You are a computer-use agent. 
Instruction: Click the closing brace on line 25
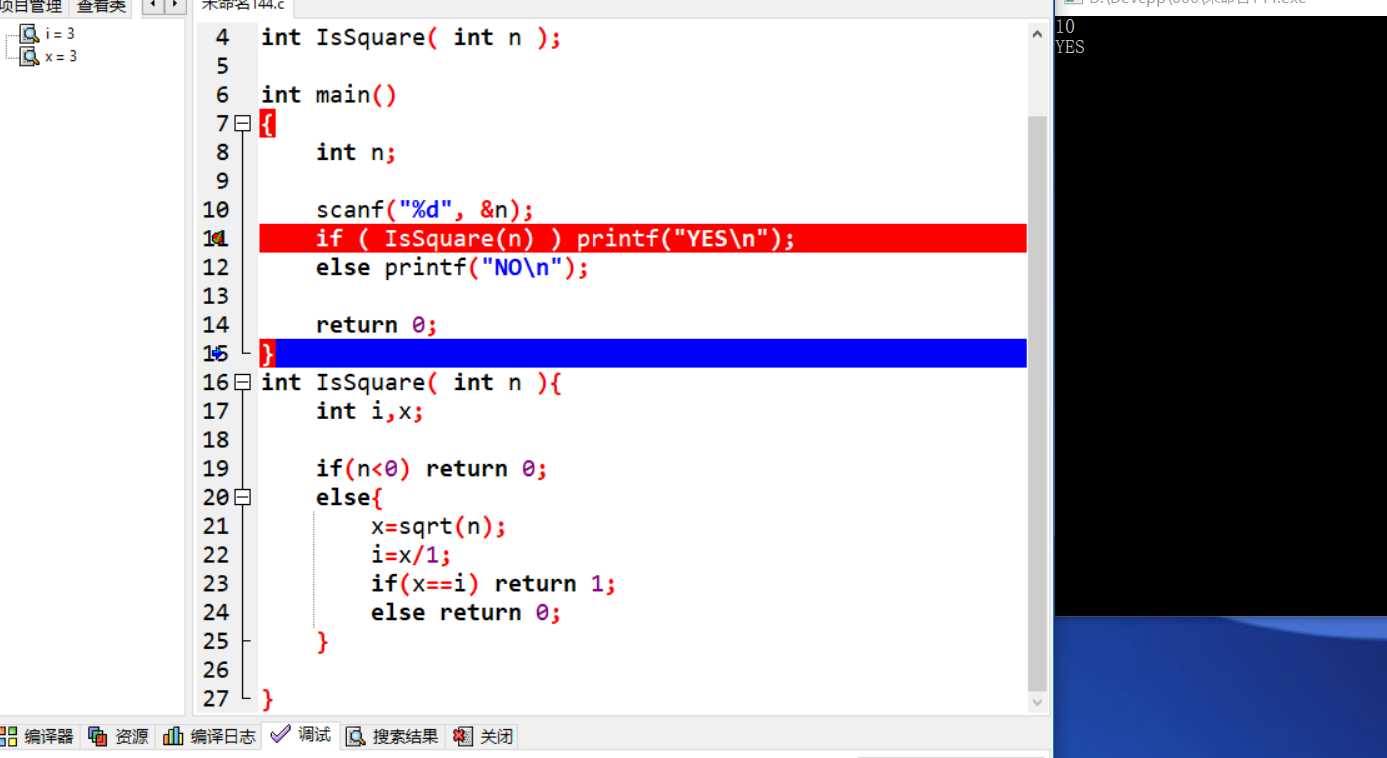pos(323,642)
